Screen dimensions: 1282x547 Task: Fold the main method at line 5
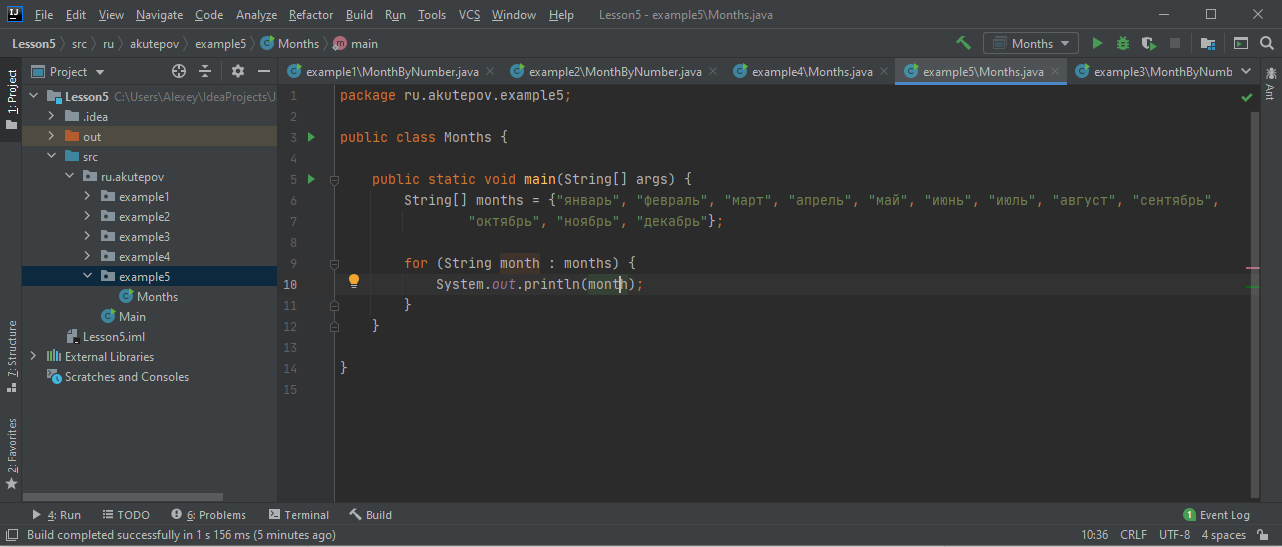[335, 180]
